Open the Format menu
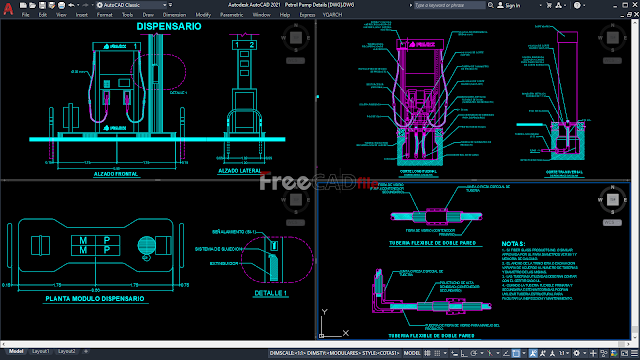 point(104,15)
